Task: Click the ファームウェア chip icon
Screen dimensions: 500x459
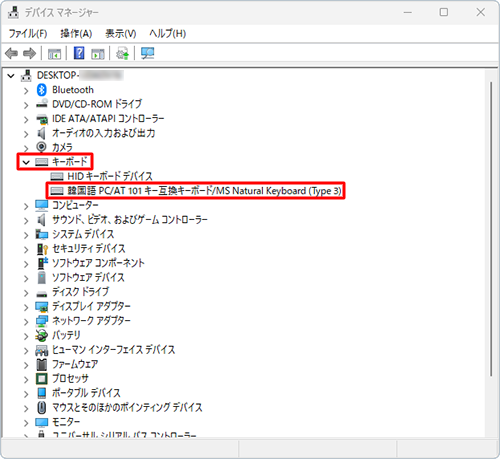Action: point(42,364)
